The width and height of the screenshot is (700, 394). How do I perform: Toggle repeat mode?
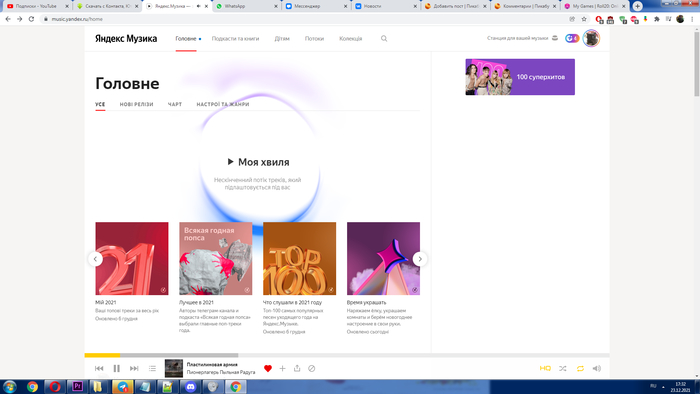(580, 368)
